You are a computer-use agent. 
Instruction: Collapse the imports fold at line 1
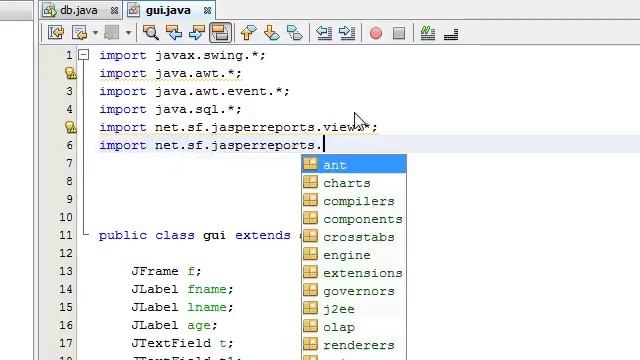(84, 55)
